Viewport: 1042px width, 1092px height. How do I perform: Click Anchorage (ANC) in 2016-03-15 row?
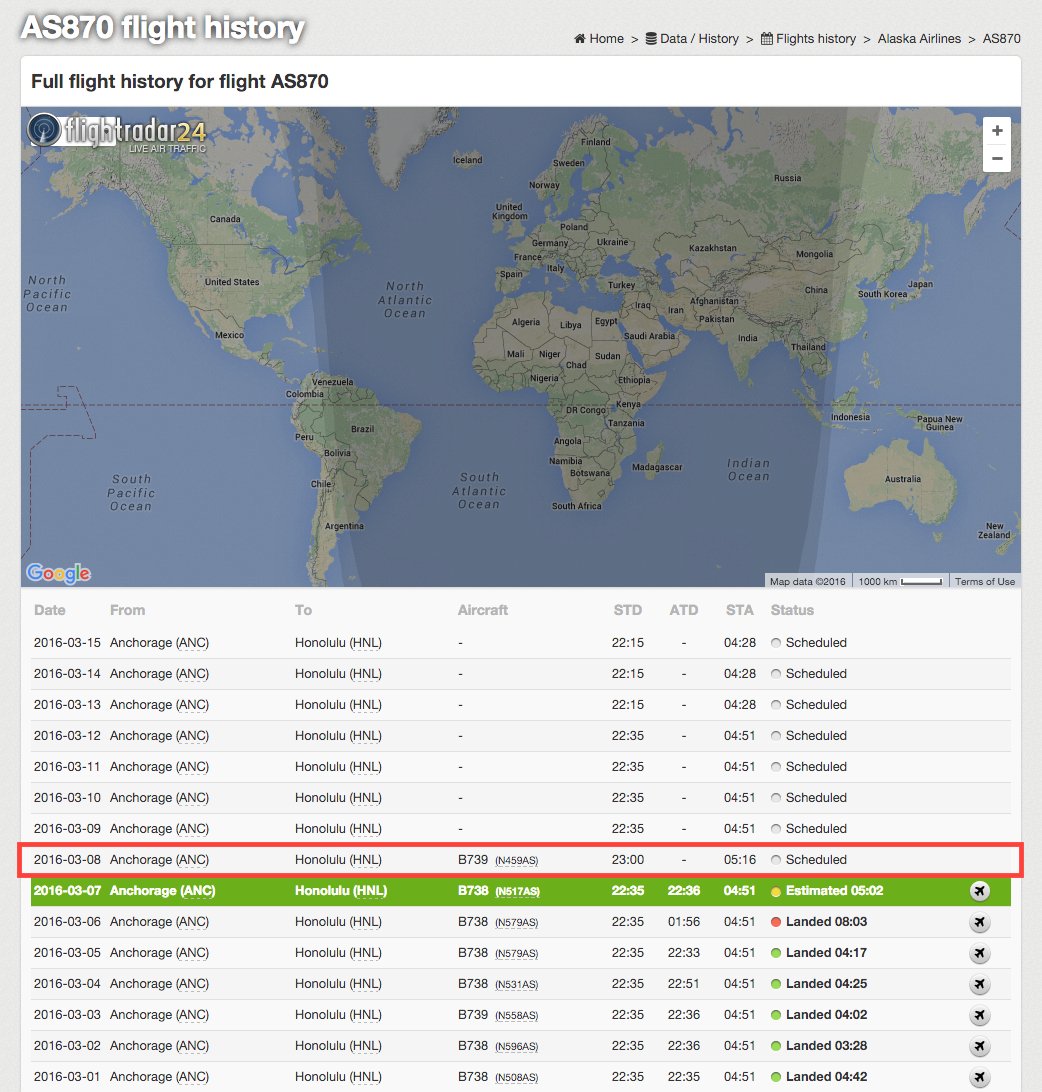tap(160, 643)
